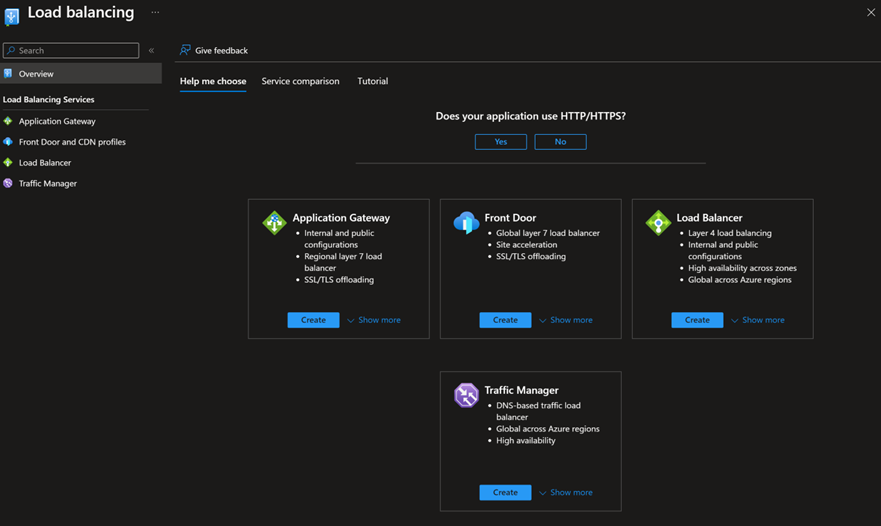This screenshot has height=526, width=881.
Task: Click the Front Door card title
Action: pos(510,217)
